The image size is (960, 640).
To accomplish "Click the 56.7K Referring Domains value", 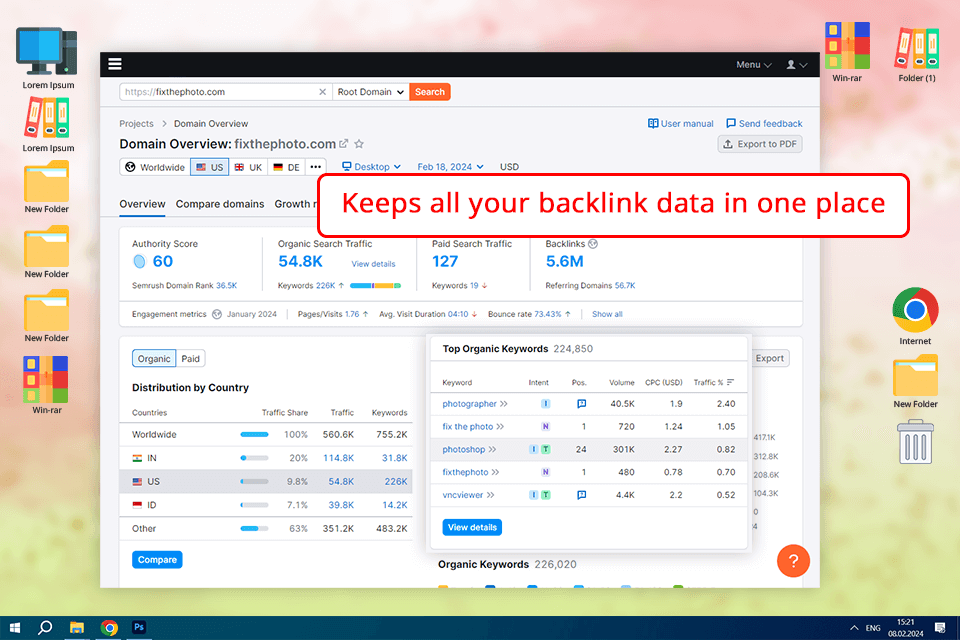I will point(625,285).
